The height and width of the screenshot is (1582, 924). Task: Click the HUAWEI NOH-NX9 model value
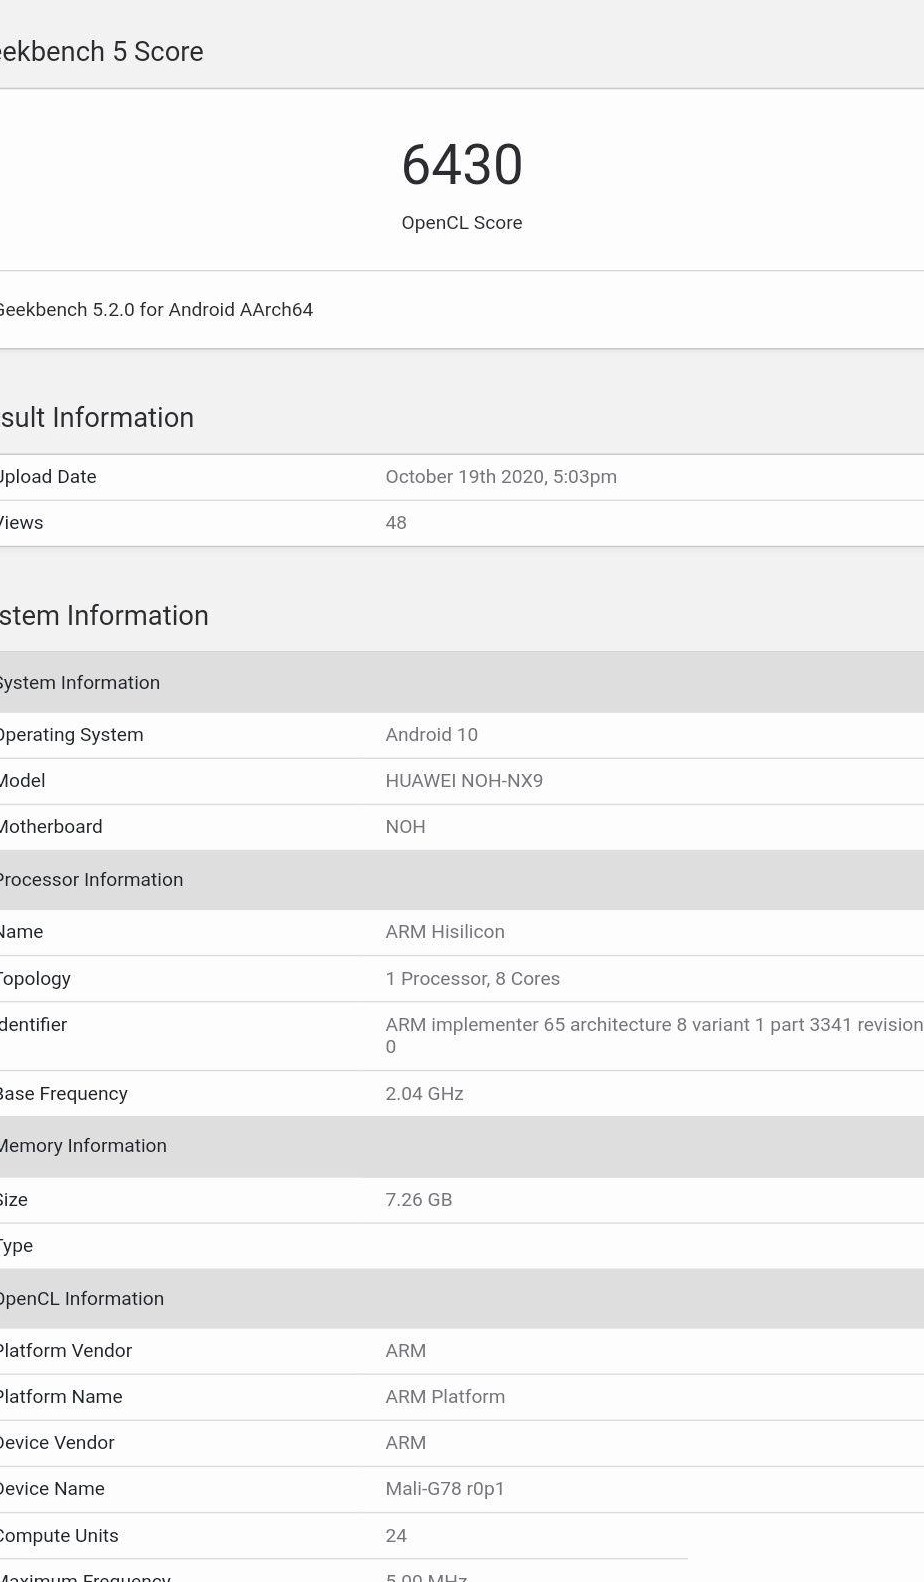464,781
